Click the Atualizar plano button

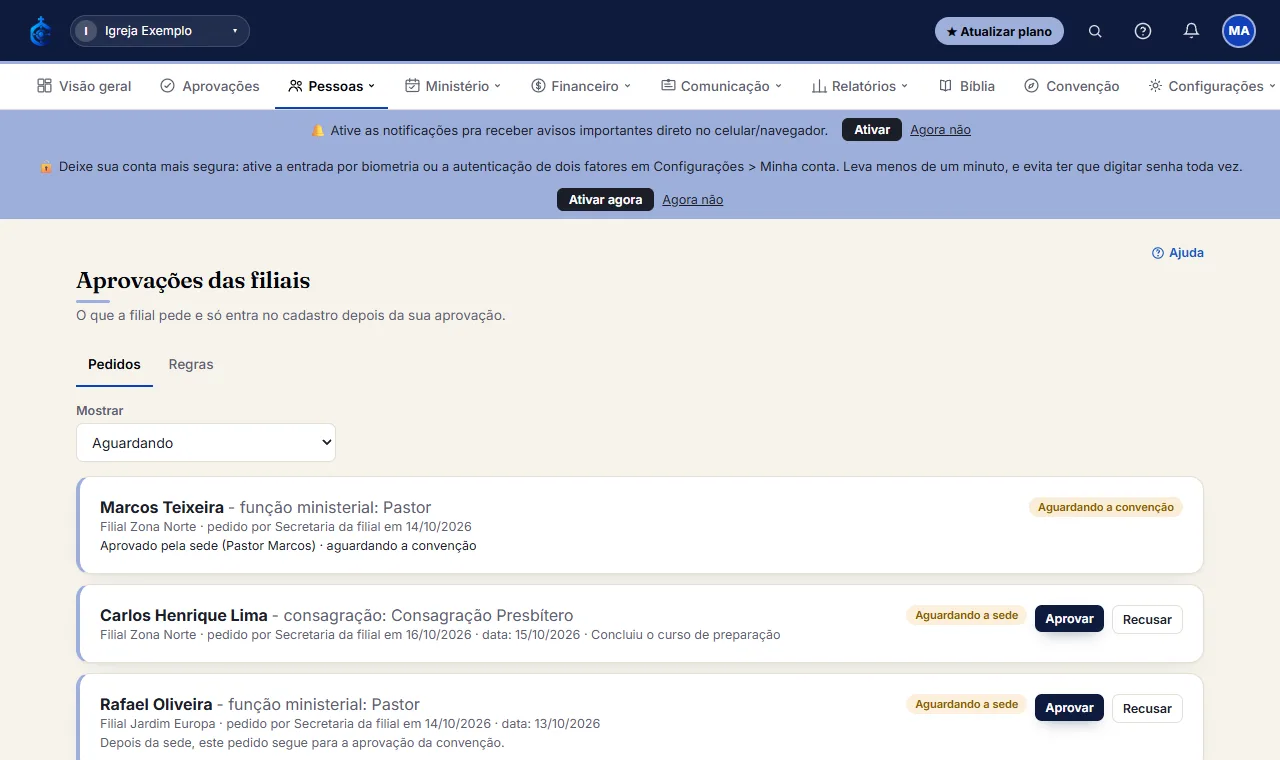click(x=999, y=31)
